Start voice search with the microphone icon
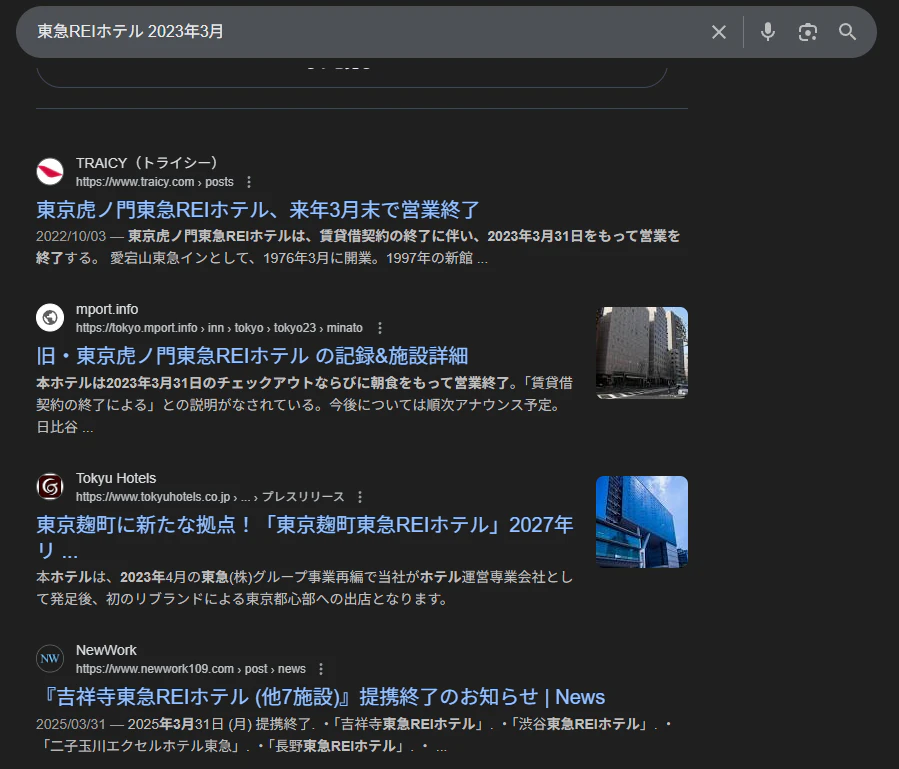899x769 pixels. [768, 32]
